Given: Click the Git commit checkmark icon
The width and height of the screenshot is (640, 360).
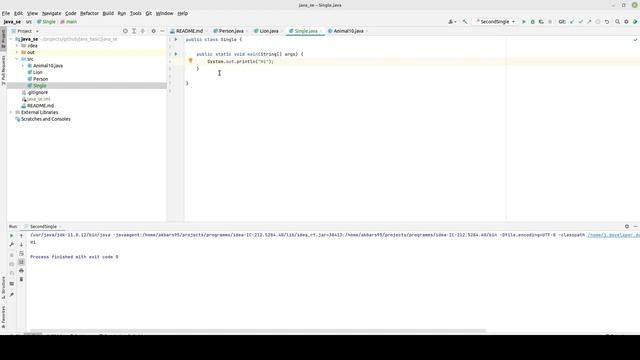Looking at the screenshot, I should point(580,22).
